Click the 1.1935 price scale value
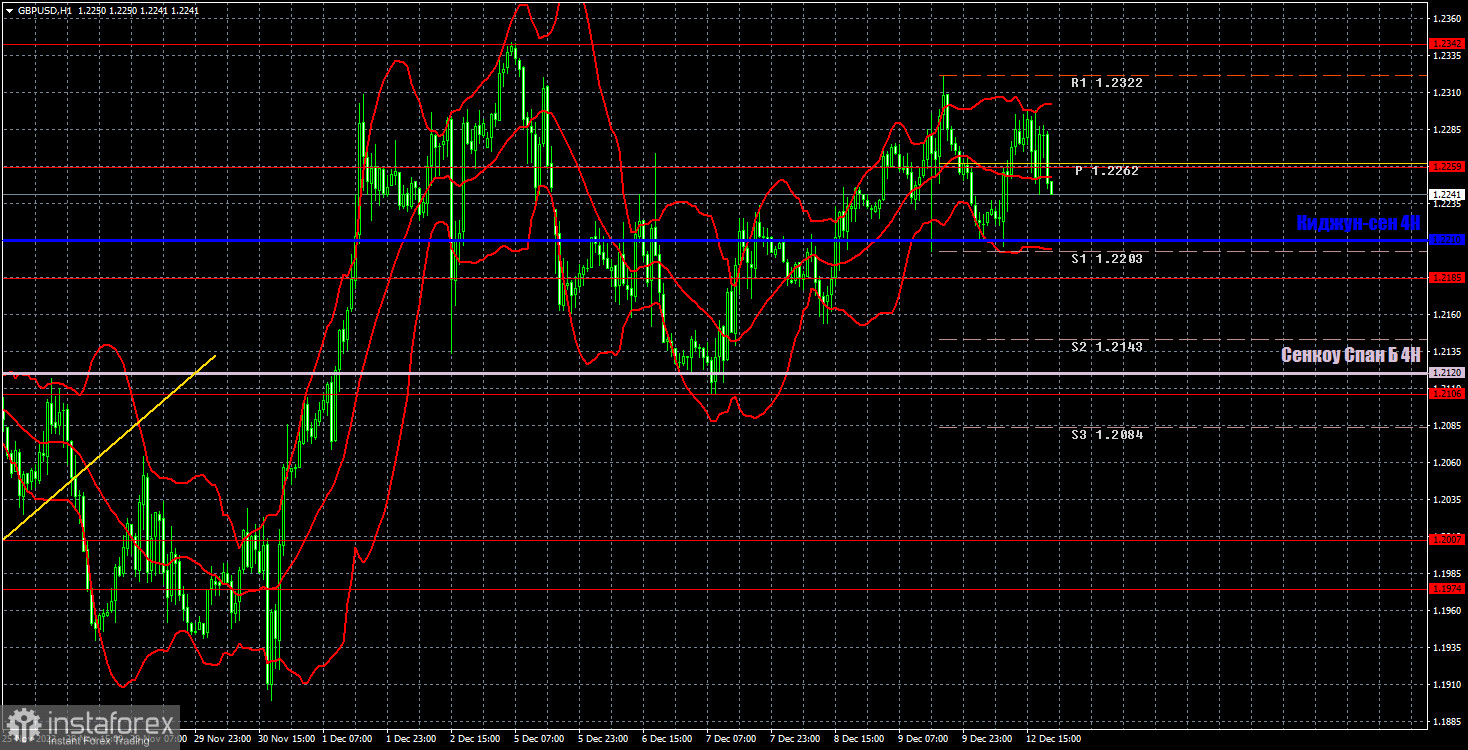Screen dimensions: 1468x750 point(1447,648)
